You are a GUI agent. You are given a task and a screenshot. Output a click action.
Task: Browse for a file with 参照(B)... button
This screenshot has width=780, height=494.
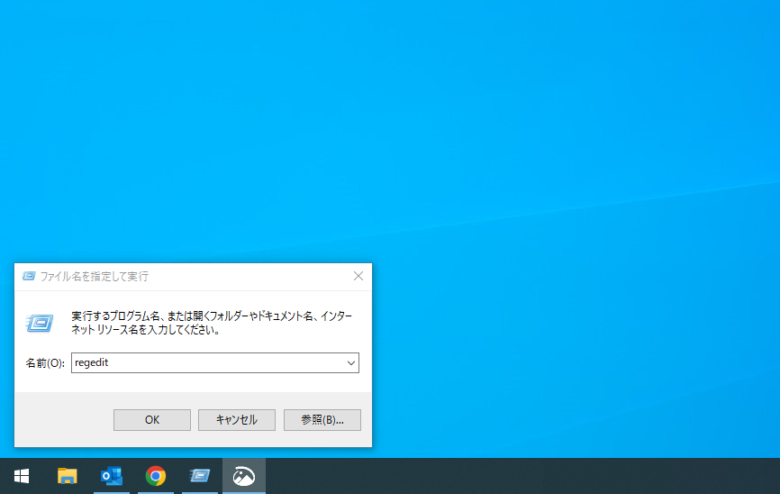322,420
